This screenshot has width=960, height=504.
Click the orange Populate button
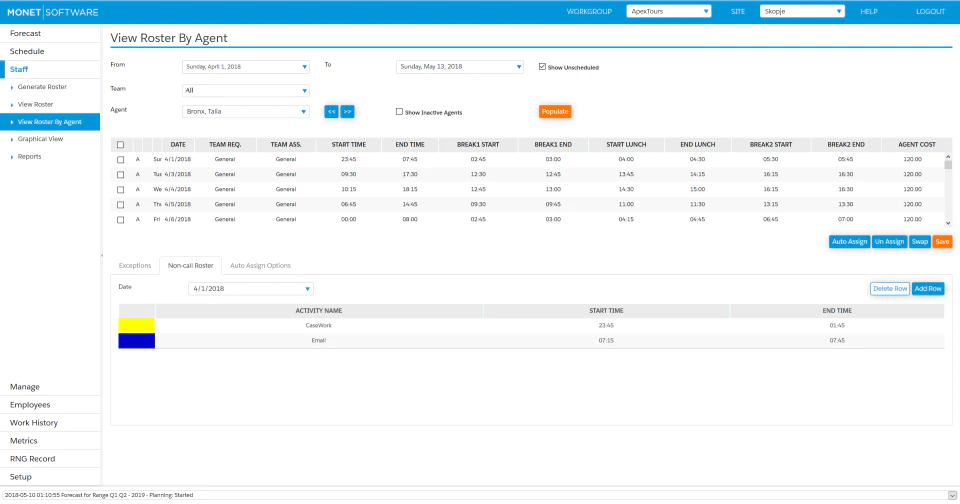point(555,111)
